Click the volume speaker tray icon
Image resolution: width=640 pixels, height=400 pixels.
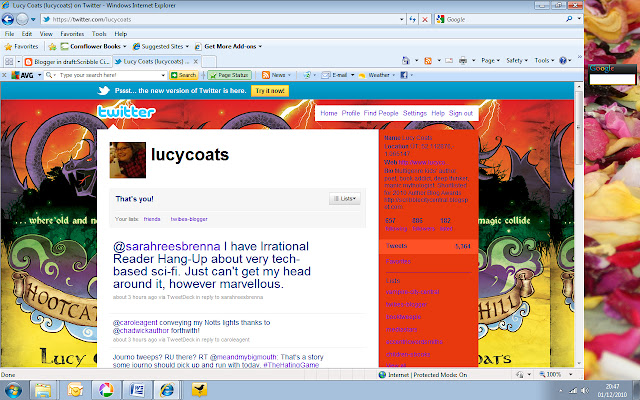click(x=584, y=391)
